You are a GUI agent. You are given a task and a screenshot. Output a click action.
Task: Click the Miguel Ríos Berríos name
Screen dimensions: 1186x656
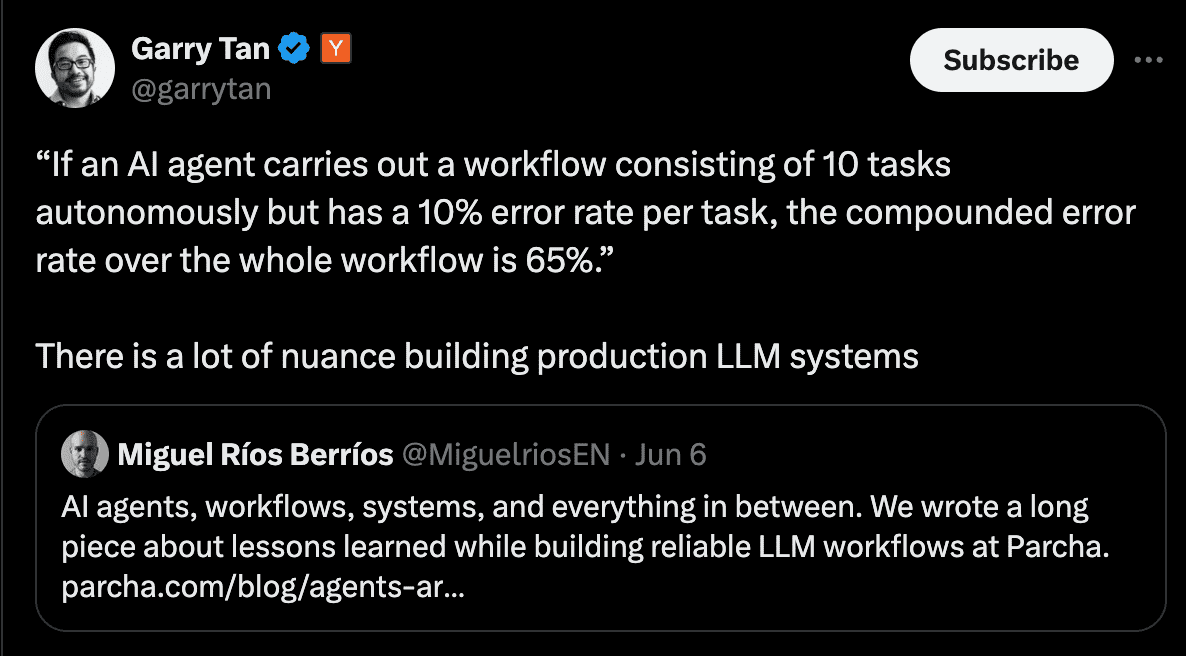pos(255,455)
